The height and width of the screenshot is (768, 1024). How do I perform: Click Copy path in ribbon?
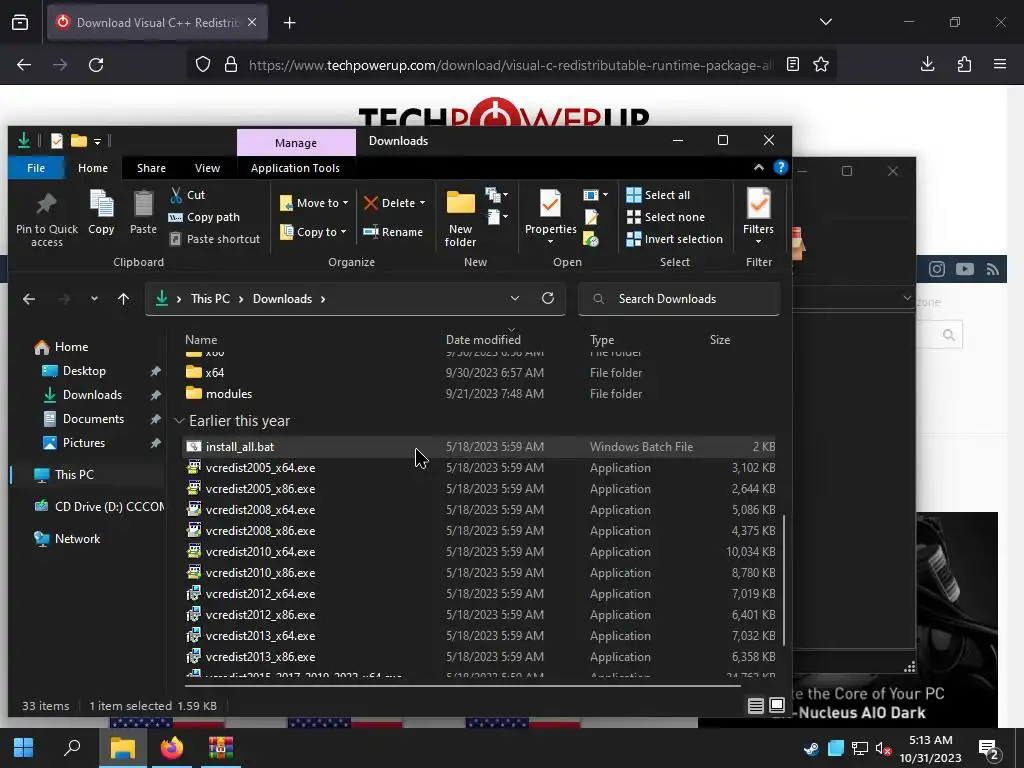pos(204,217)
